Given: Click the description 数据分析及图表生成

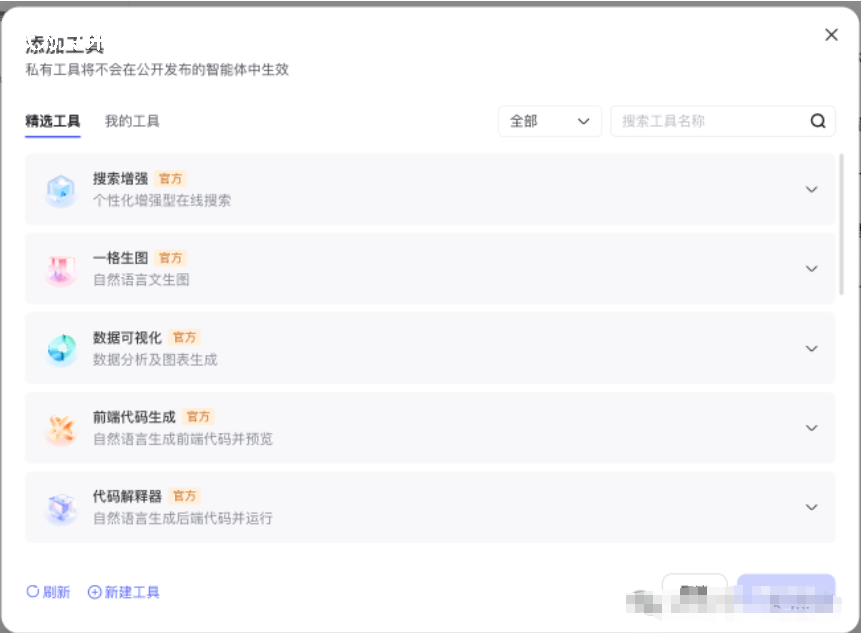Looking at the screenshot, I should tap(155, 360).
